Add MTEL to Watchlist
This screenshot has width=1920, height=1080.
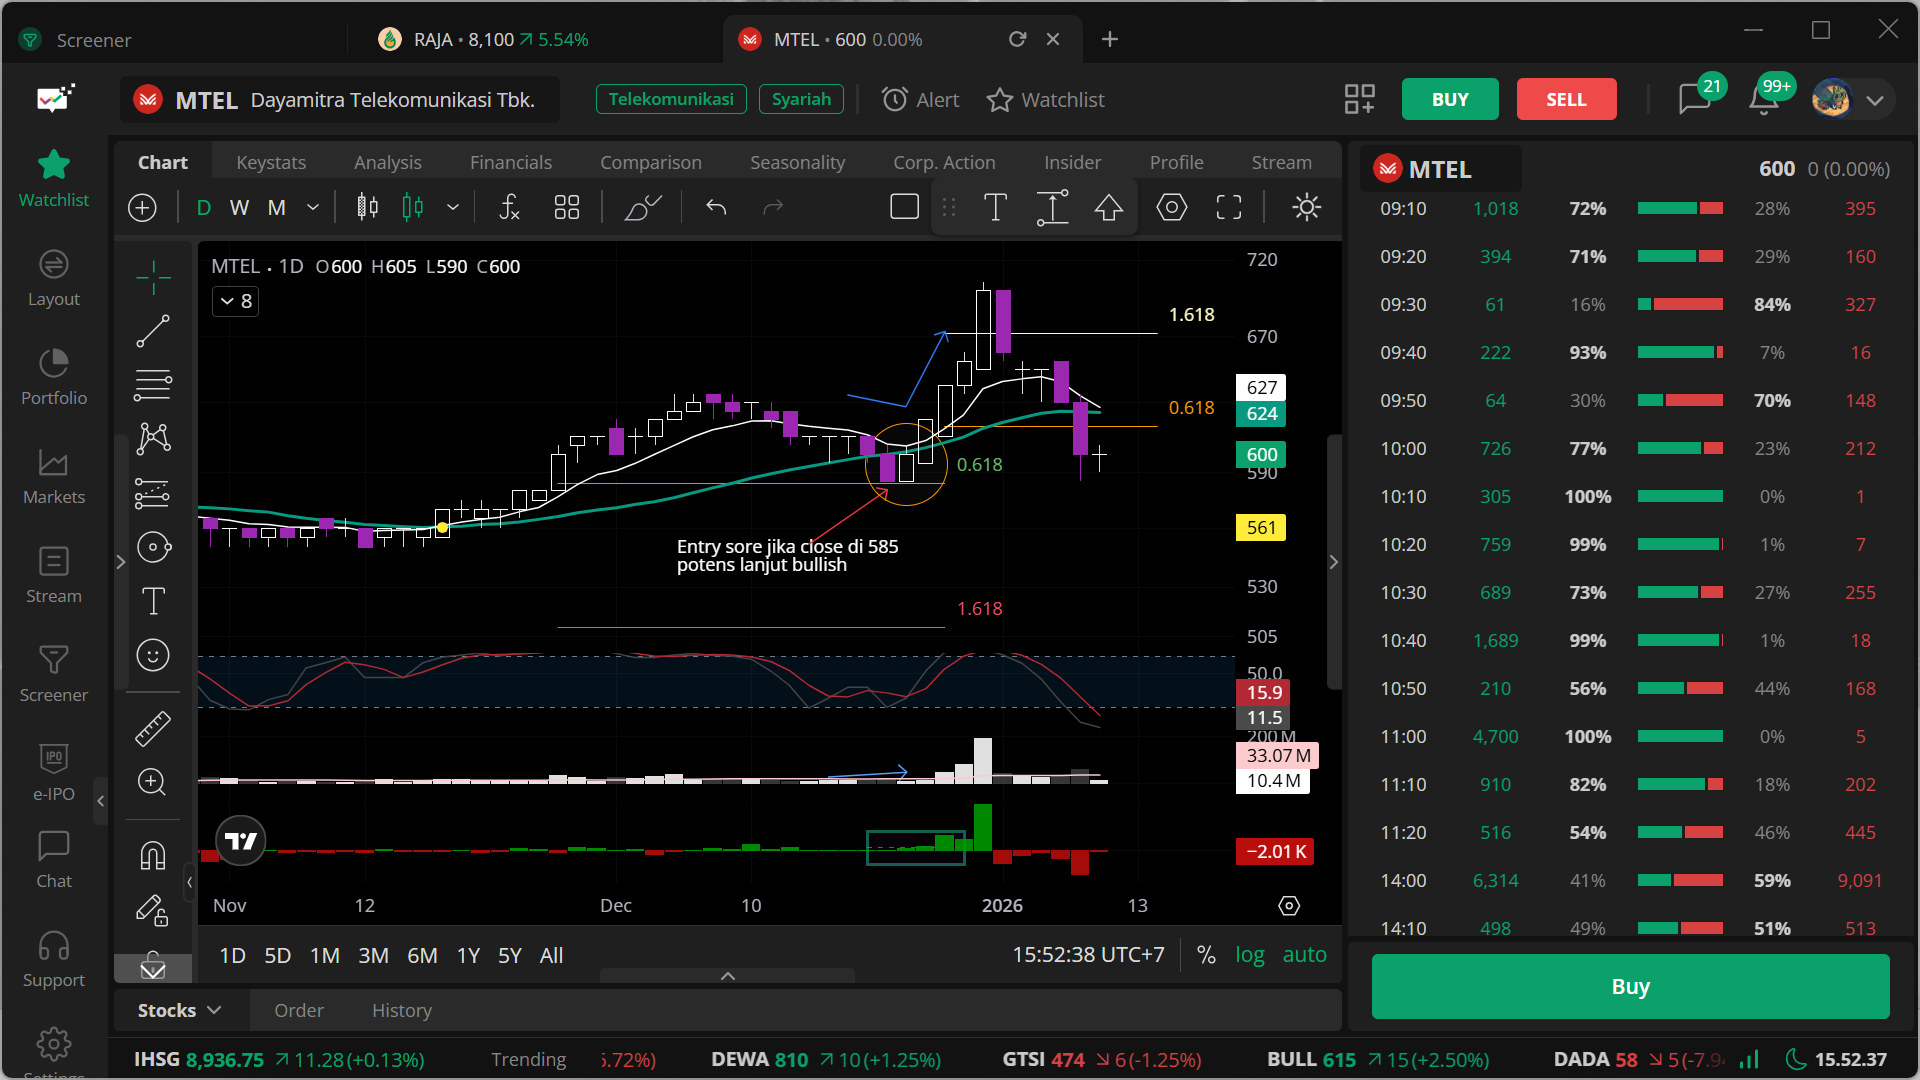1045,100
